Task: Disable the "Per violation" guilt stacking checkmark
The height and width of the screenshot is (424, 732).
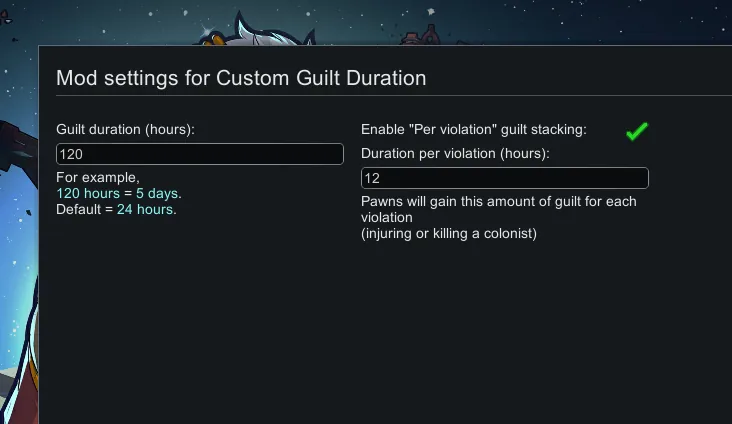Action: (x=637, y=131)
